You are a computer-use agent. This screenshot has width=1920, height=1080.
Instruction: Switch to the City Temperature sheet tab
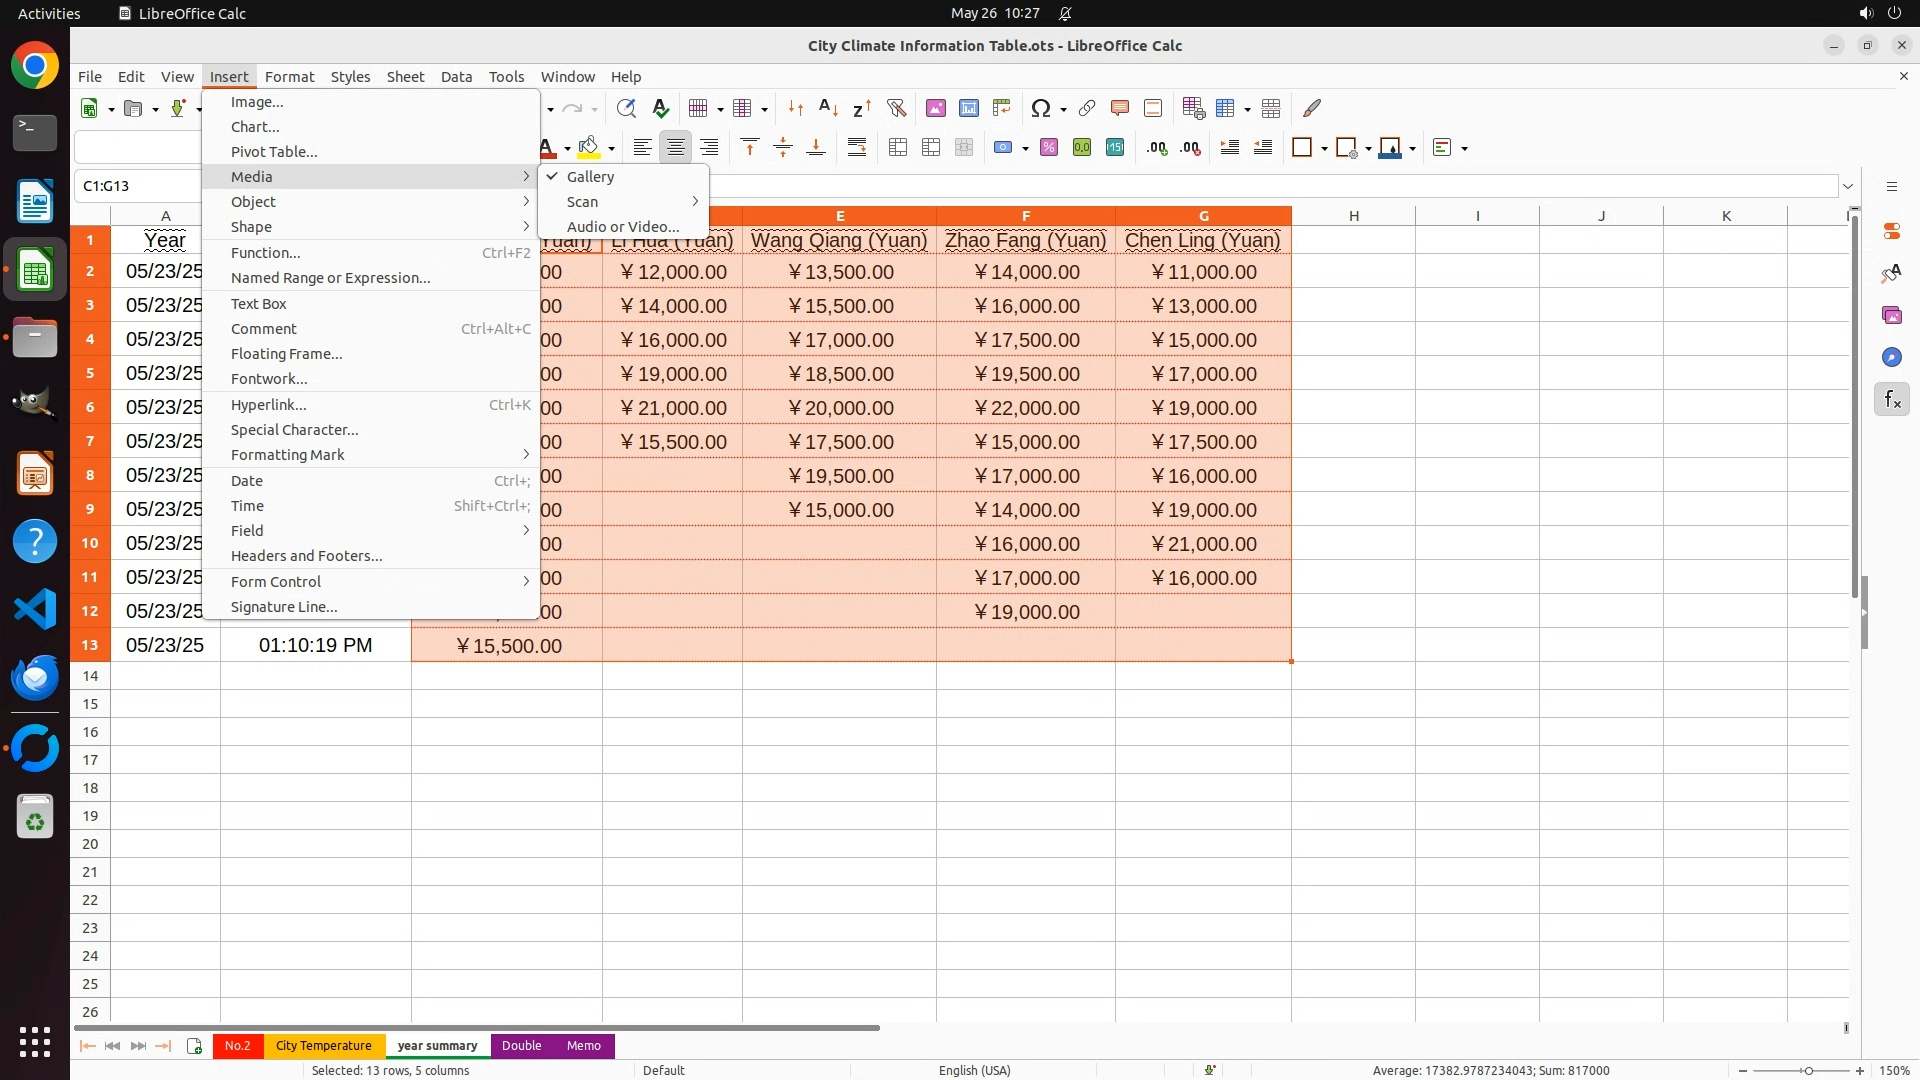tap(323, 1046)
